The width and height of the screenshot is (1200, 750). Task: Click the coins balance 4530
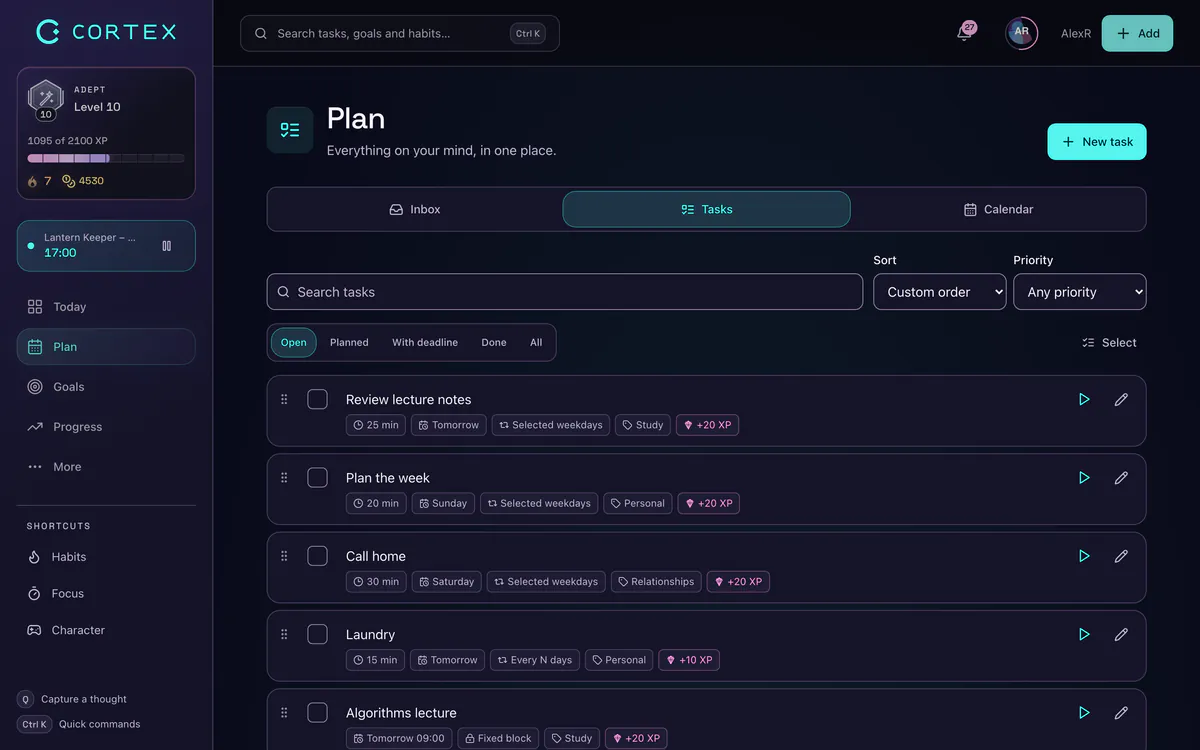83,181
